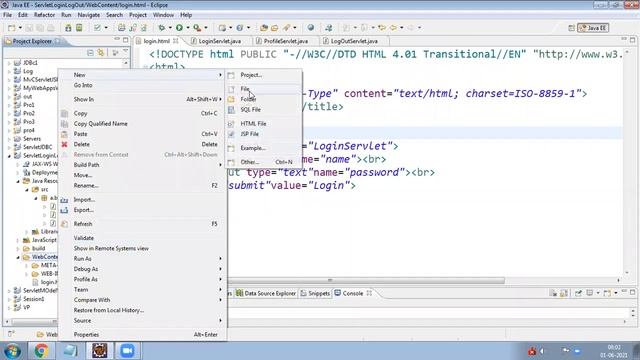Open the Navigate menu
This screenshot has height=360, width=640.
coord(89,15)
